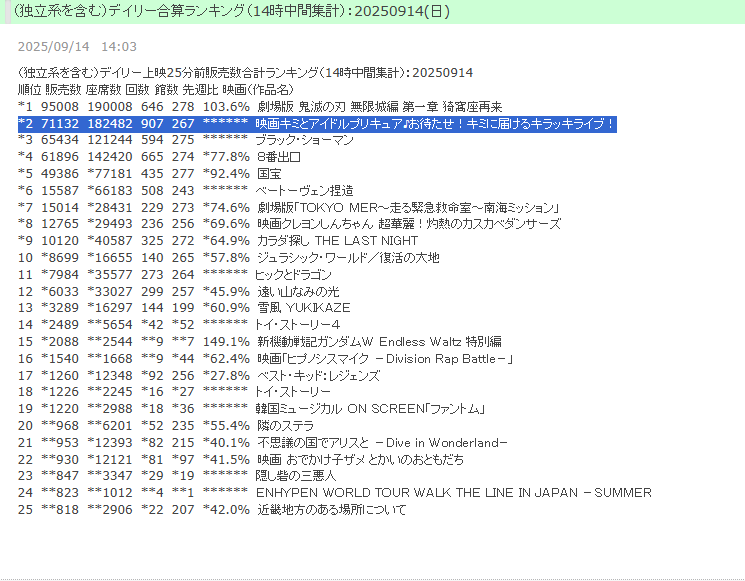
Task: Click the *27.8% value in ベスト・キッド row
Action: coord(226,376)
